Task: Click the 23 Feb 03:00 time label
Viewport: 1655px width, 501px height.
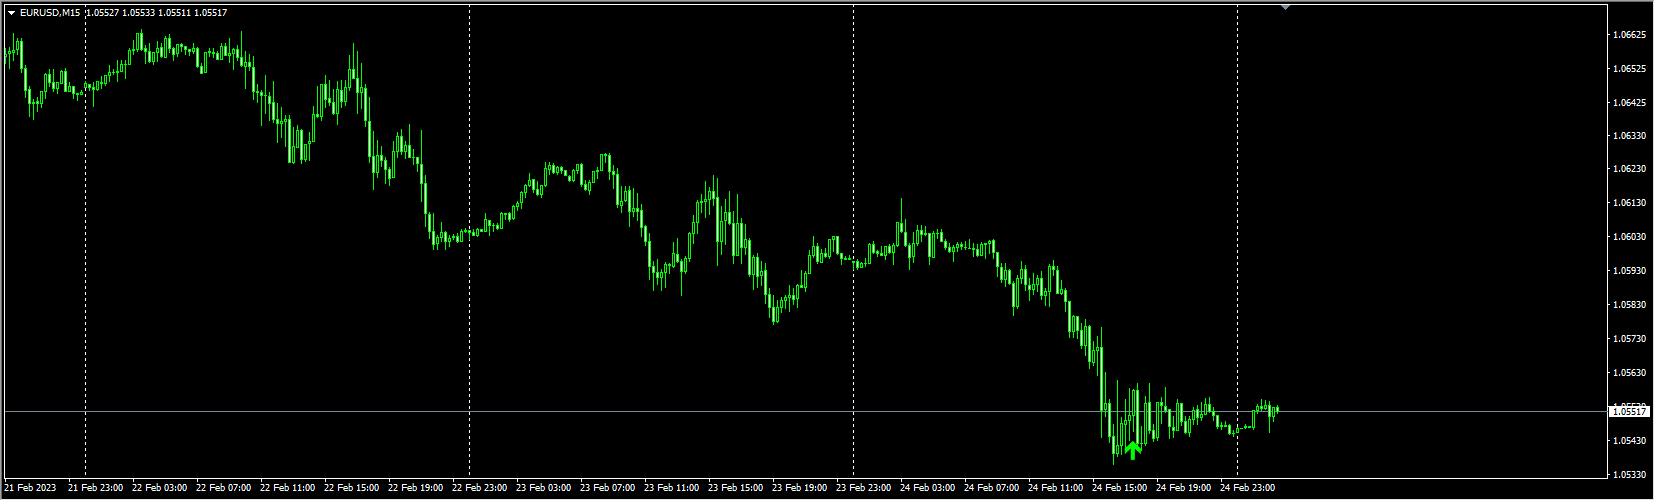Action: pyautogui.click(x=544, y=489)
